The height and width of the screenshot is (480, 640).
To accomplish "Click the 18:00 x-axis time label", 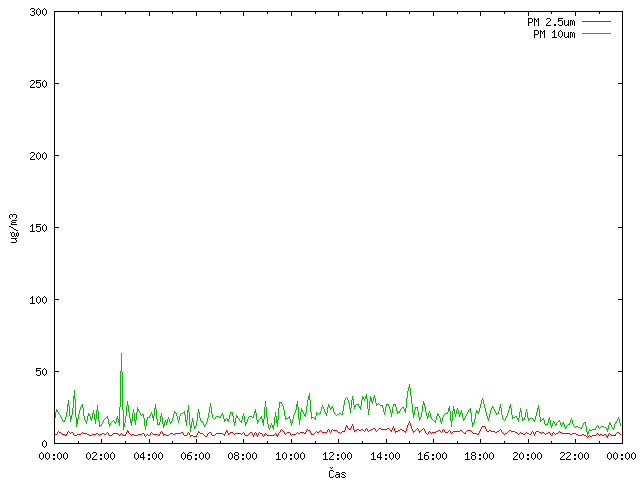I will pyautogui.click(x=480, y=456).
